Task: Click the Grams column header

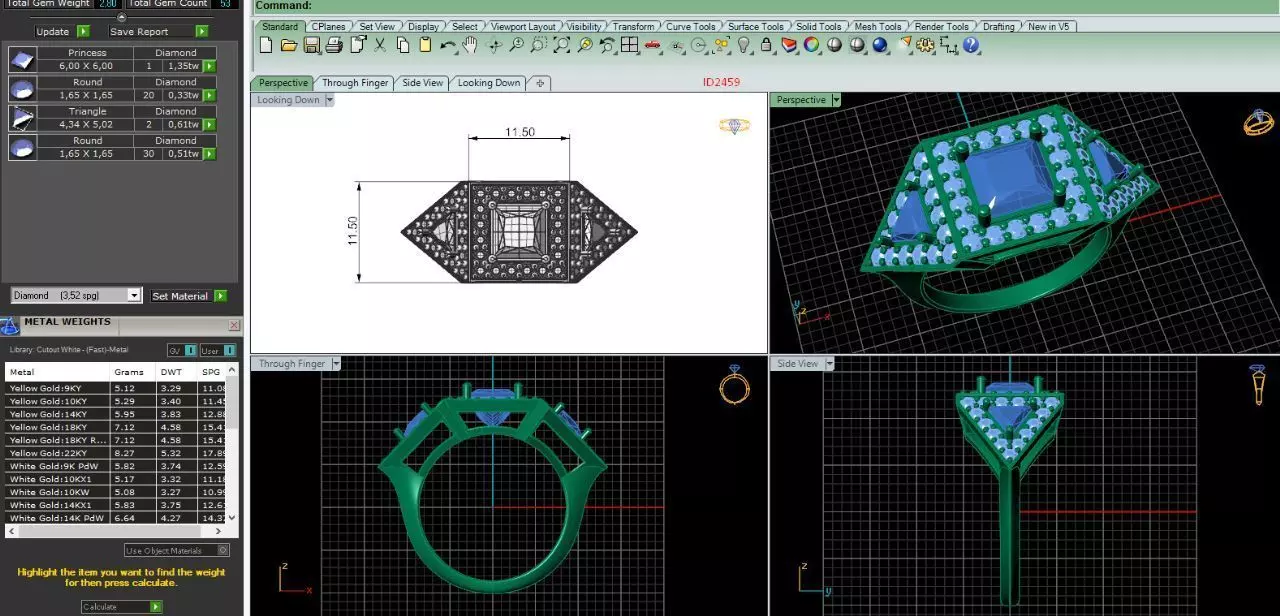Action: tap(133, 372)
